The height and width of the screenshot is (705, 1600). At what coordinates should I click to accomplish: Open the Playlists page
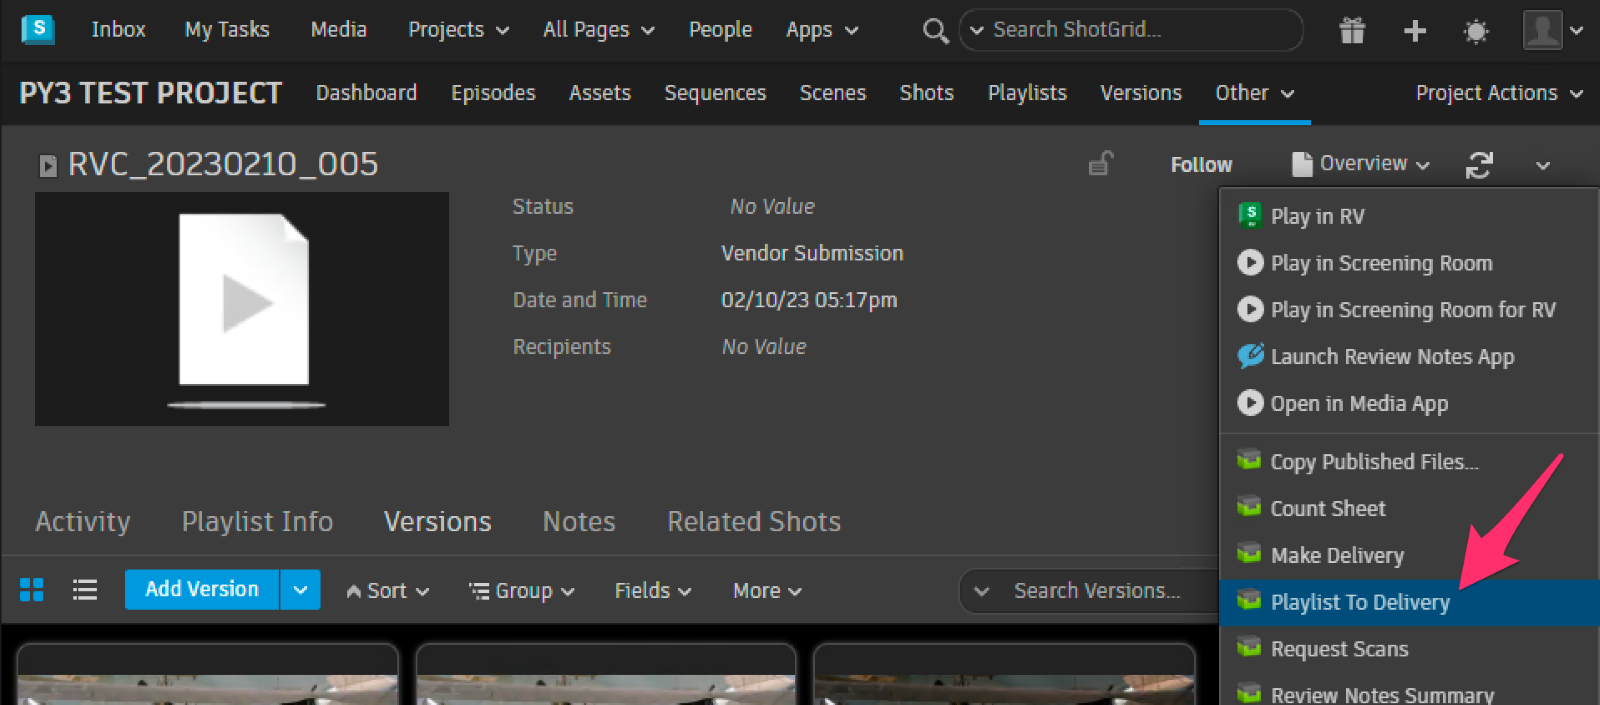1027,93
